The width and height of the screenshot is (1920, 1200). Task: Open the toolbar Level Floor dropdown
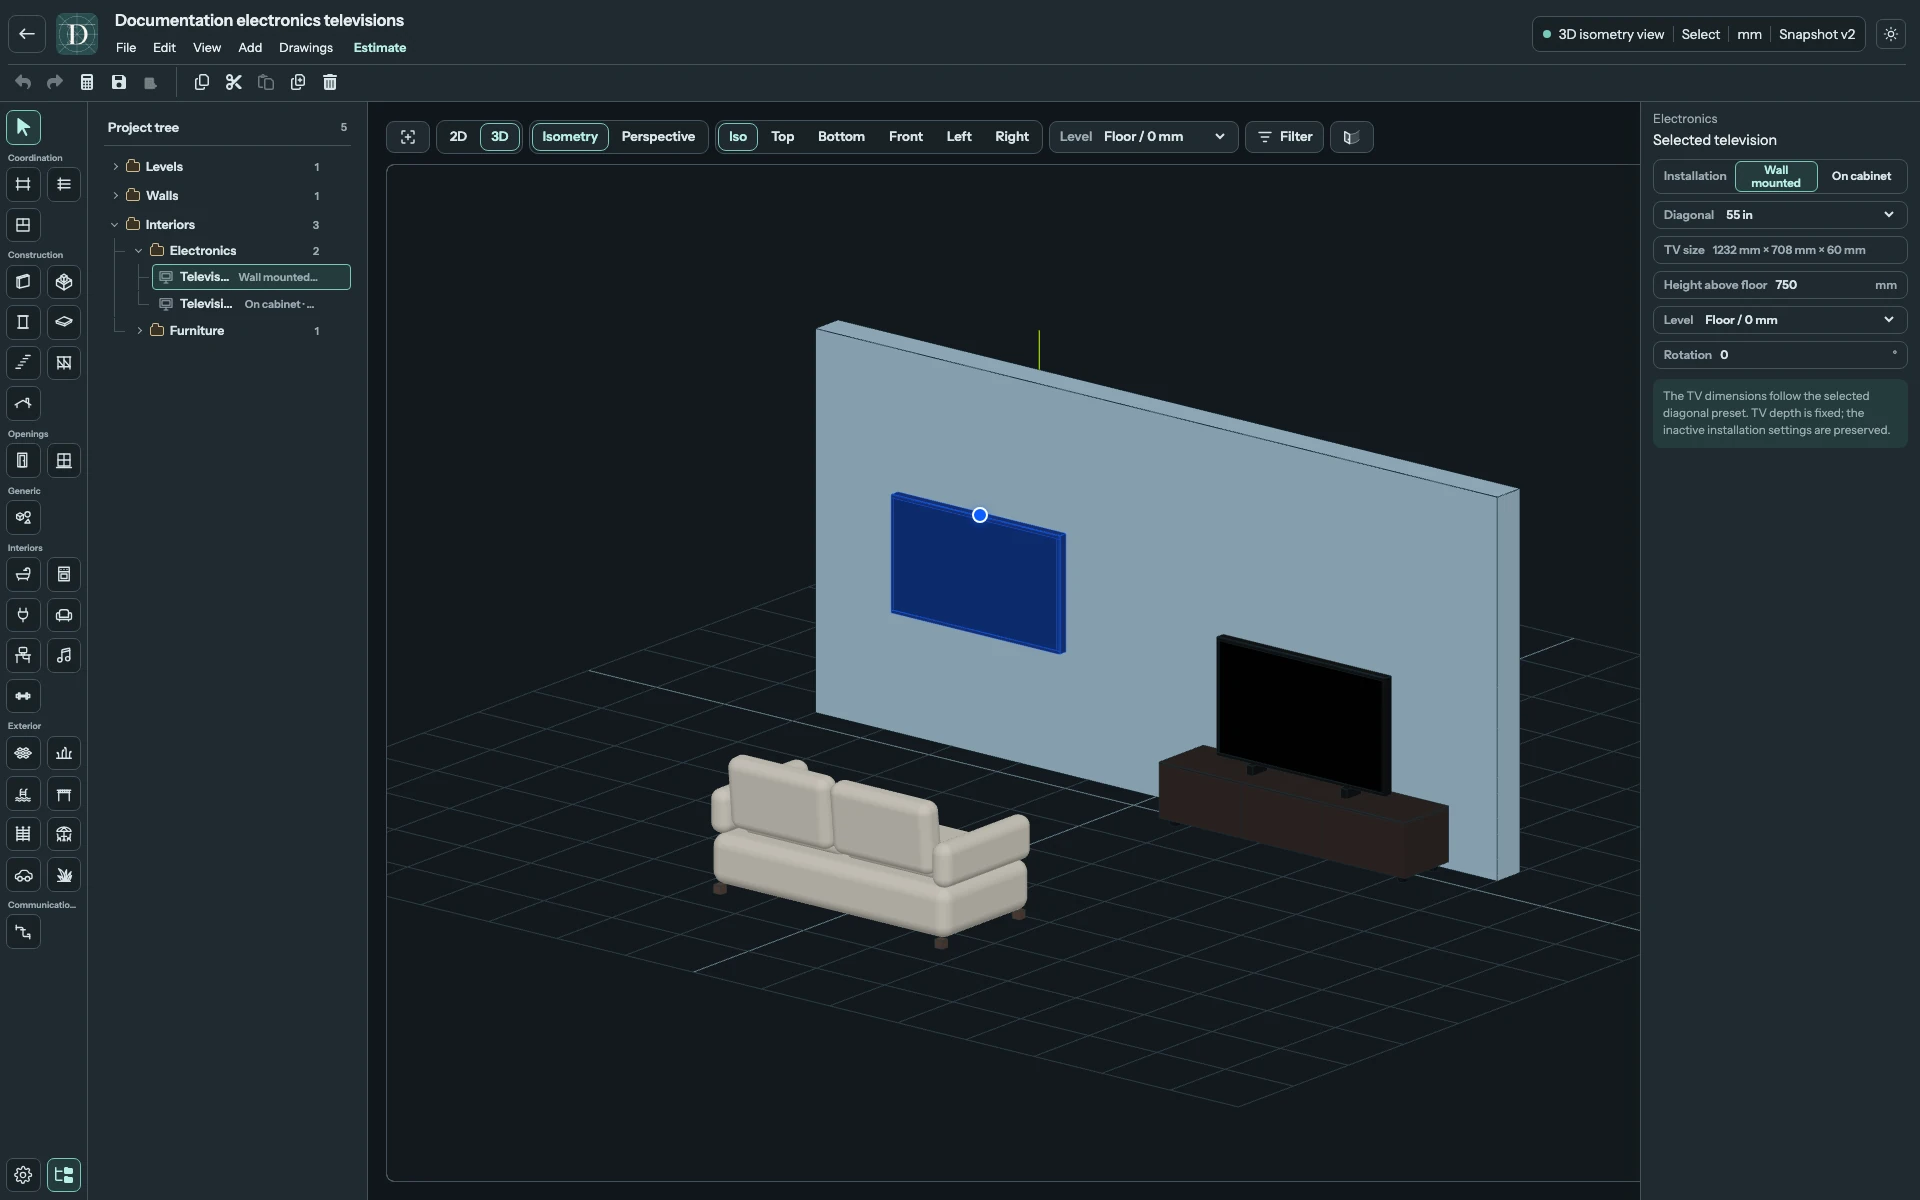point(1143,137)
